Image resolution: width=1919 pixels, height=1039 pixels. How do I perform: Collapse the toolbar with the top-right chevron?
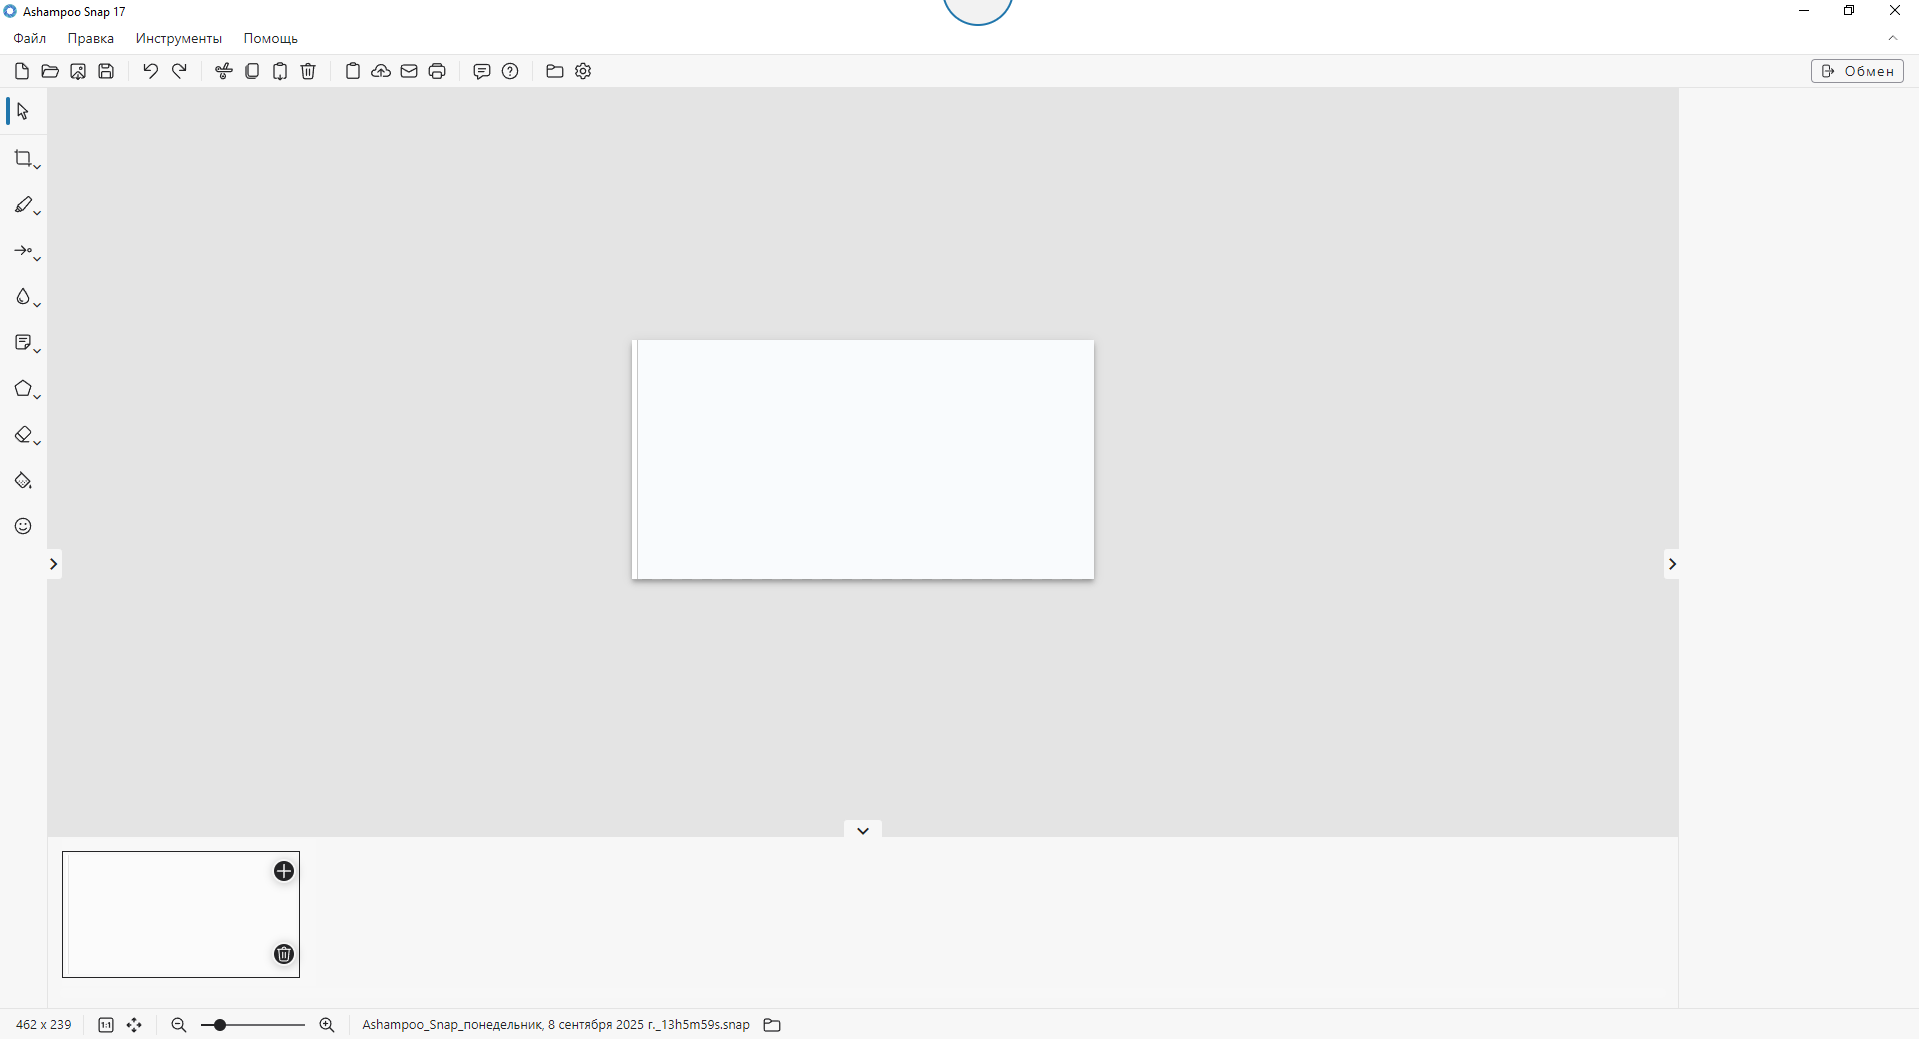tap(1893, 38)
